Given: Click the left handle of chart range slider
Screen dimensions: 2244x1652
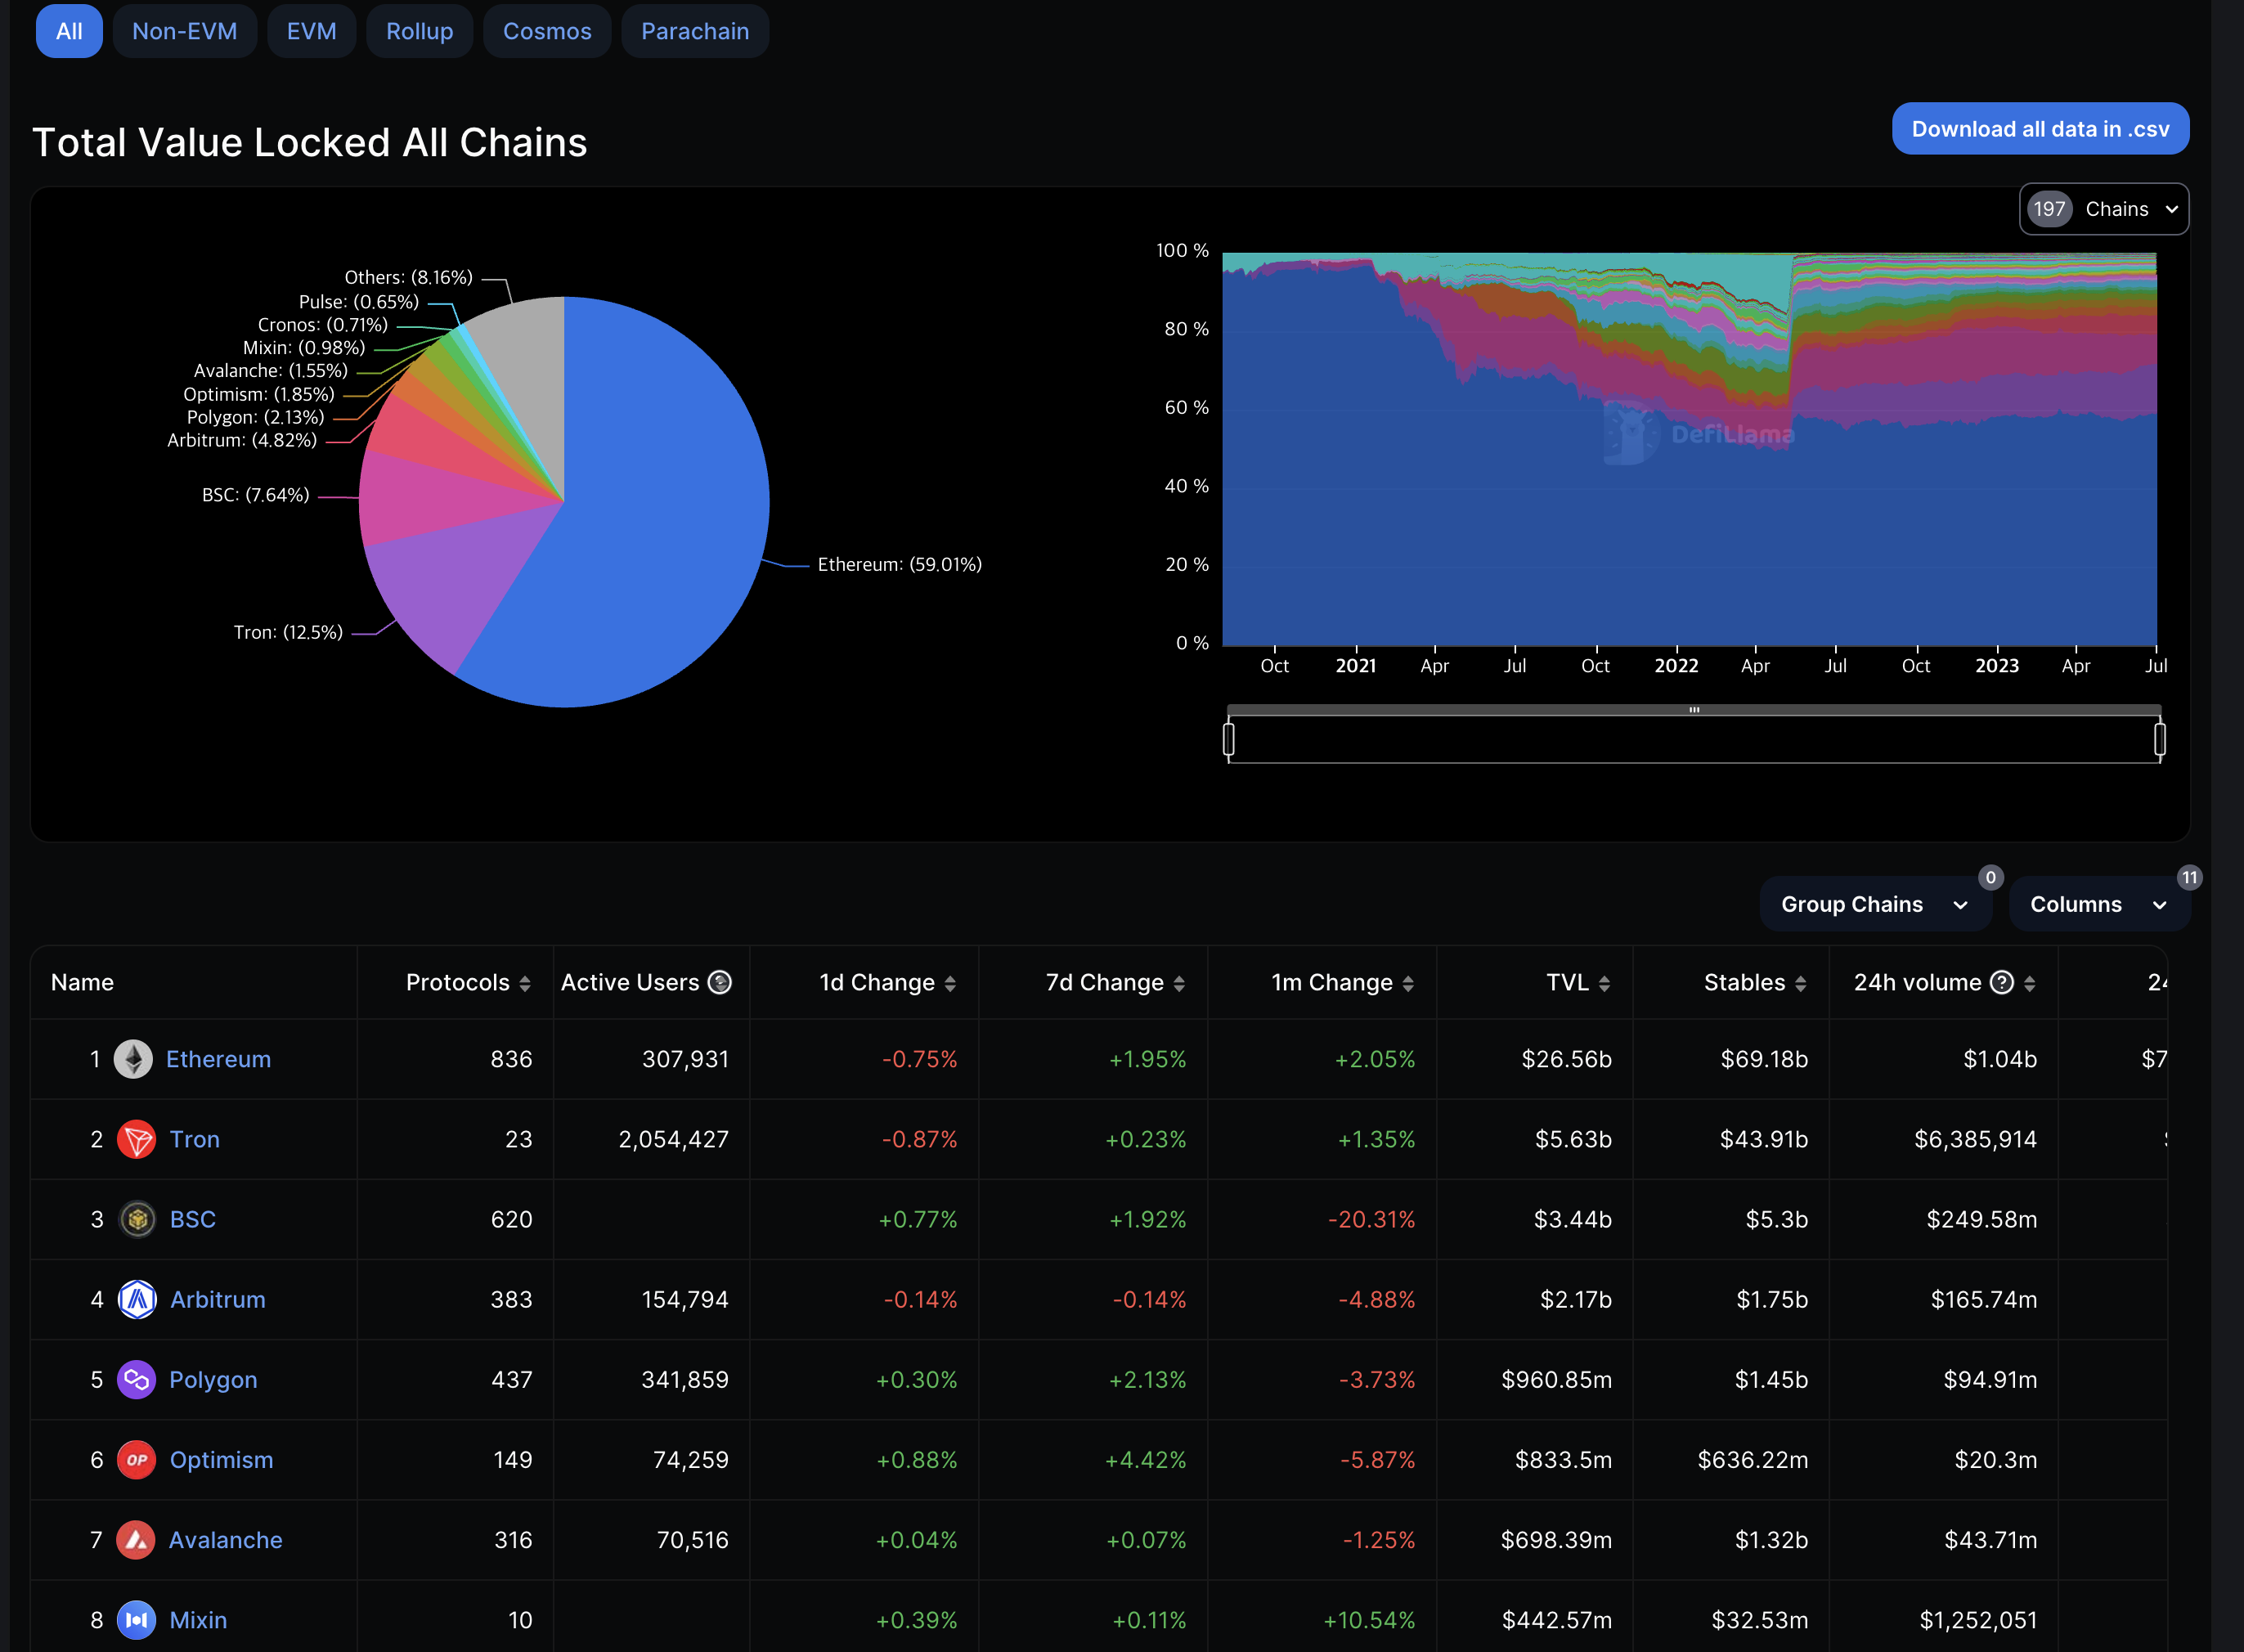Looking at the screenshot, I should point(1229,740).
